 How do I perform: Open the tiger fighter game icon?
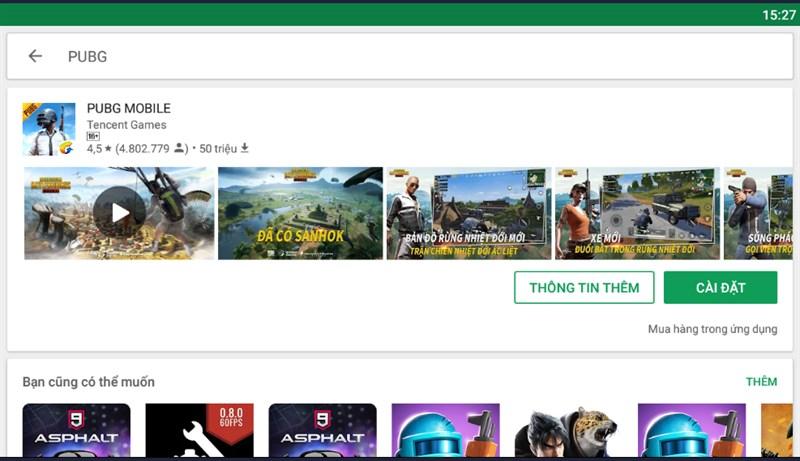[568, 429]
